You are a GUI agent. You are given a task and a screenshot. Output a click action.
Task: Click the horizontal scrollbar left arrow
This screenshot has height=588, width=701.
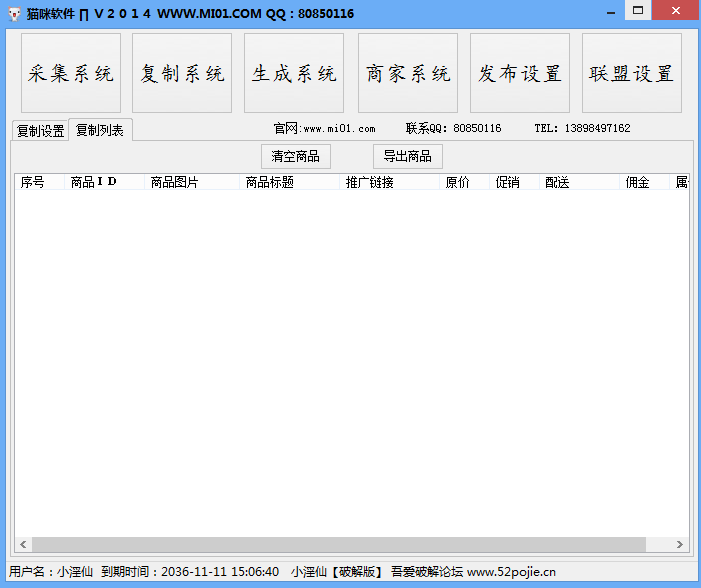click(x=24, y=545)
